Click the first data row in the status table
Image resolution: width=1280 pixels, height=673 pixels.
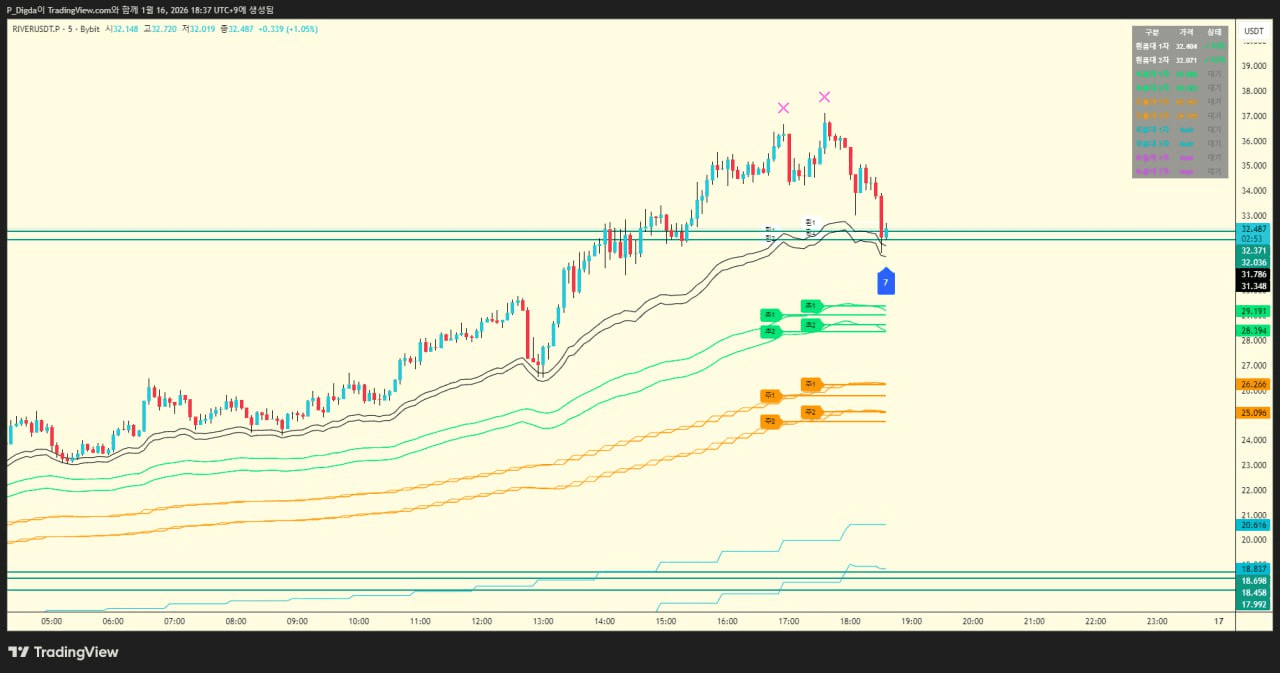tap(1179, 46)
